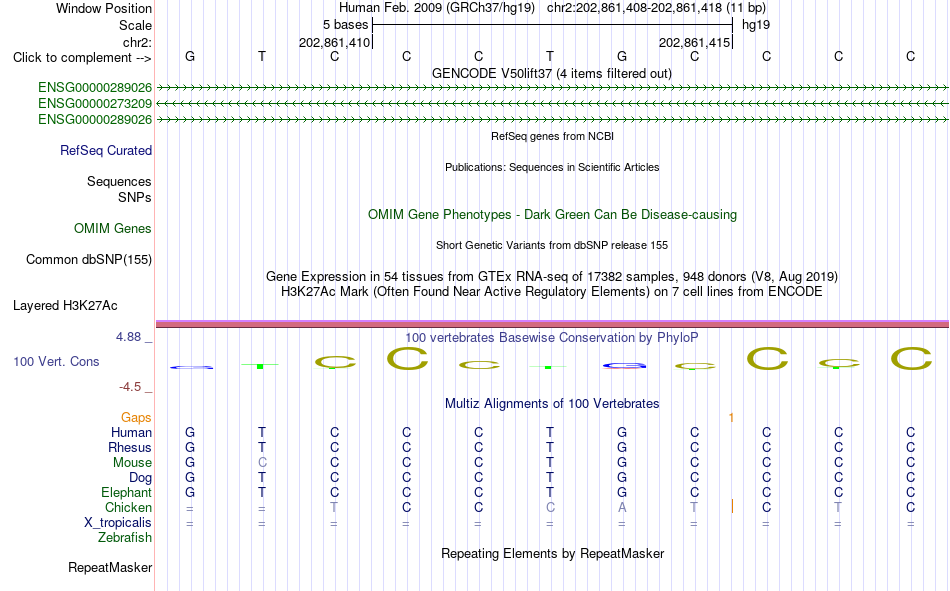Click the Dog species label

pyautogui.click(x=140, y=478)
